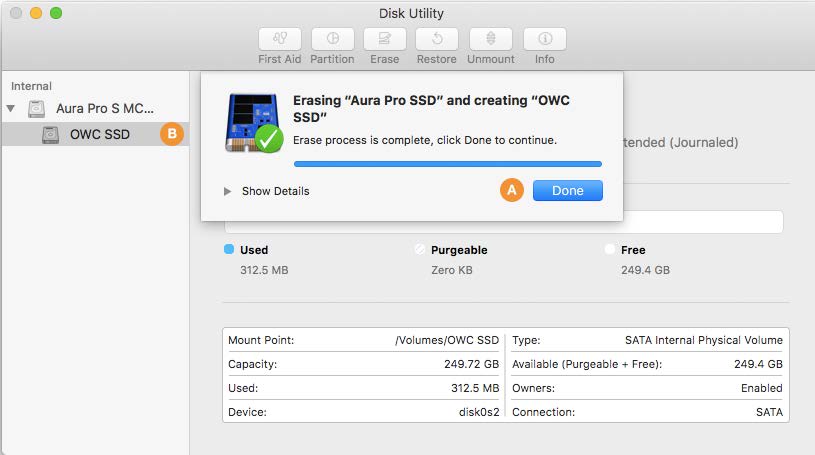Select OWC SSD volume in sidebar
815x455 pixels.
(x=95, y=134)
